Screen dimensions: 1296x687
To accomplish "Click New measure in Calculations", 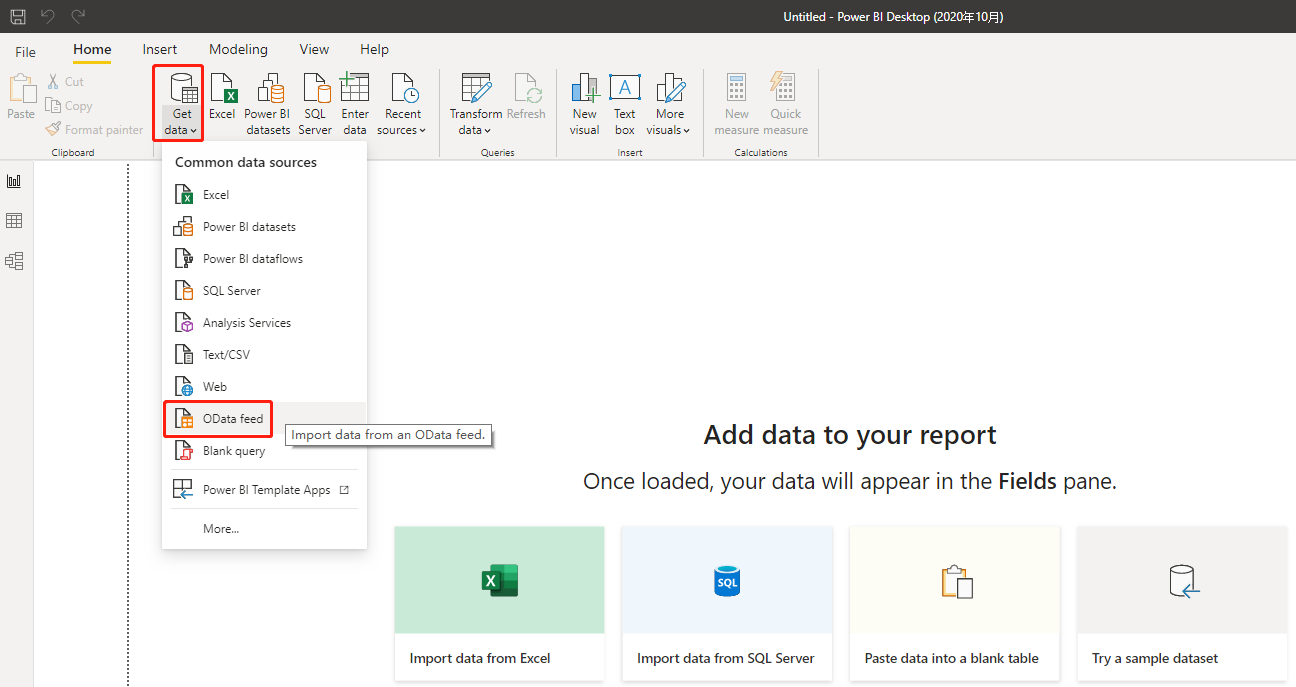I will 737,104.
